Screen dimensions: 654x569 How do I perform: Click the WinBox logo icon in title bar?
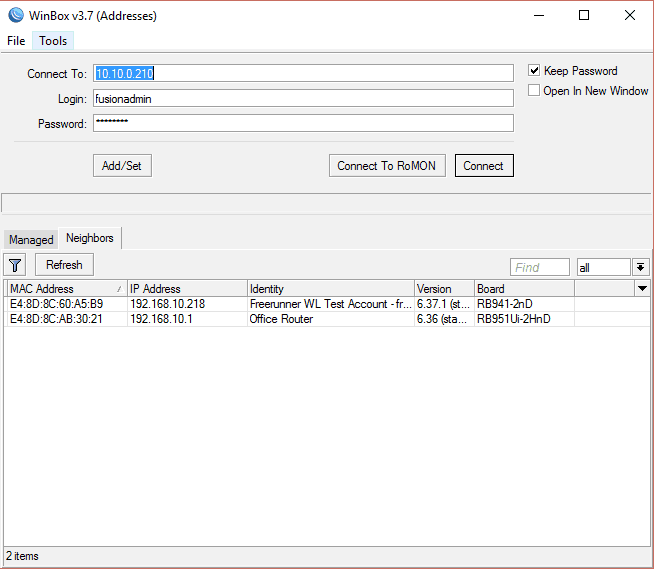(16, 15)
